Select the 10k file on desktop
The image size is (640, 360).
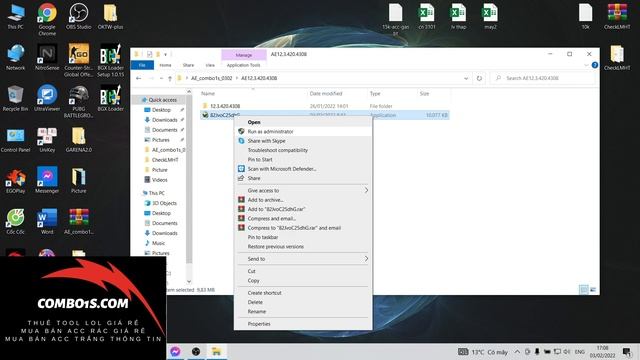click(x=585, y=16)
